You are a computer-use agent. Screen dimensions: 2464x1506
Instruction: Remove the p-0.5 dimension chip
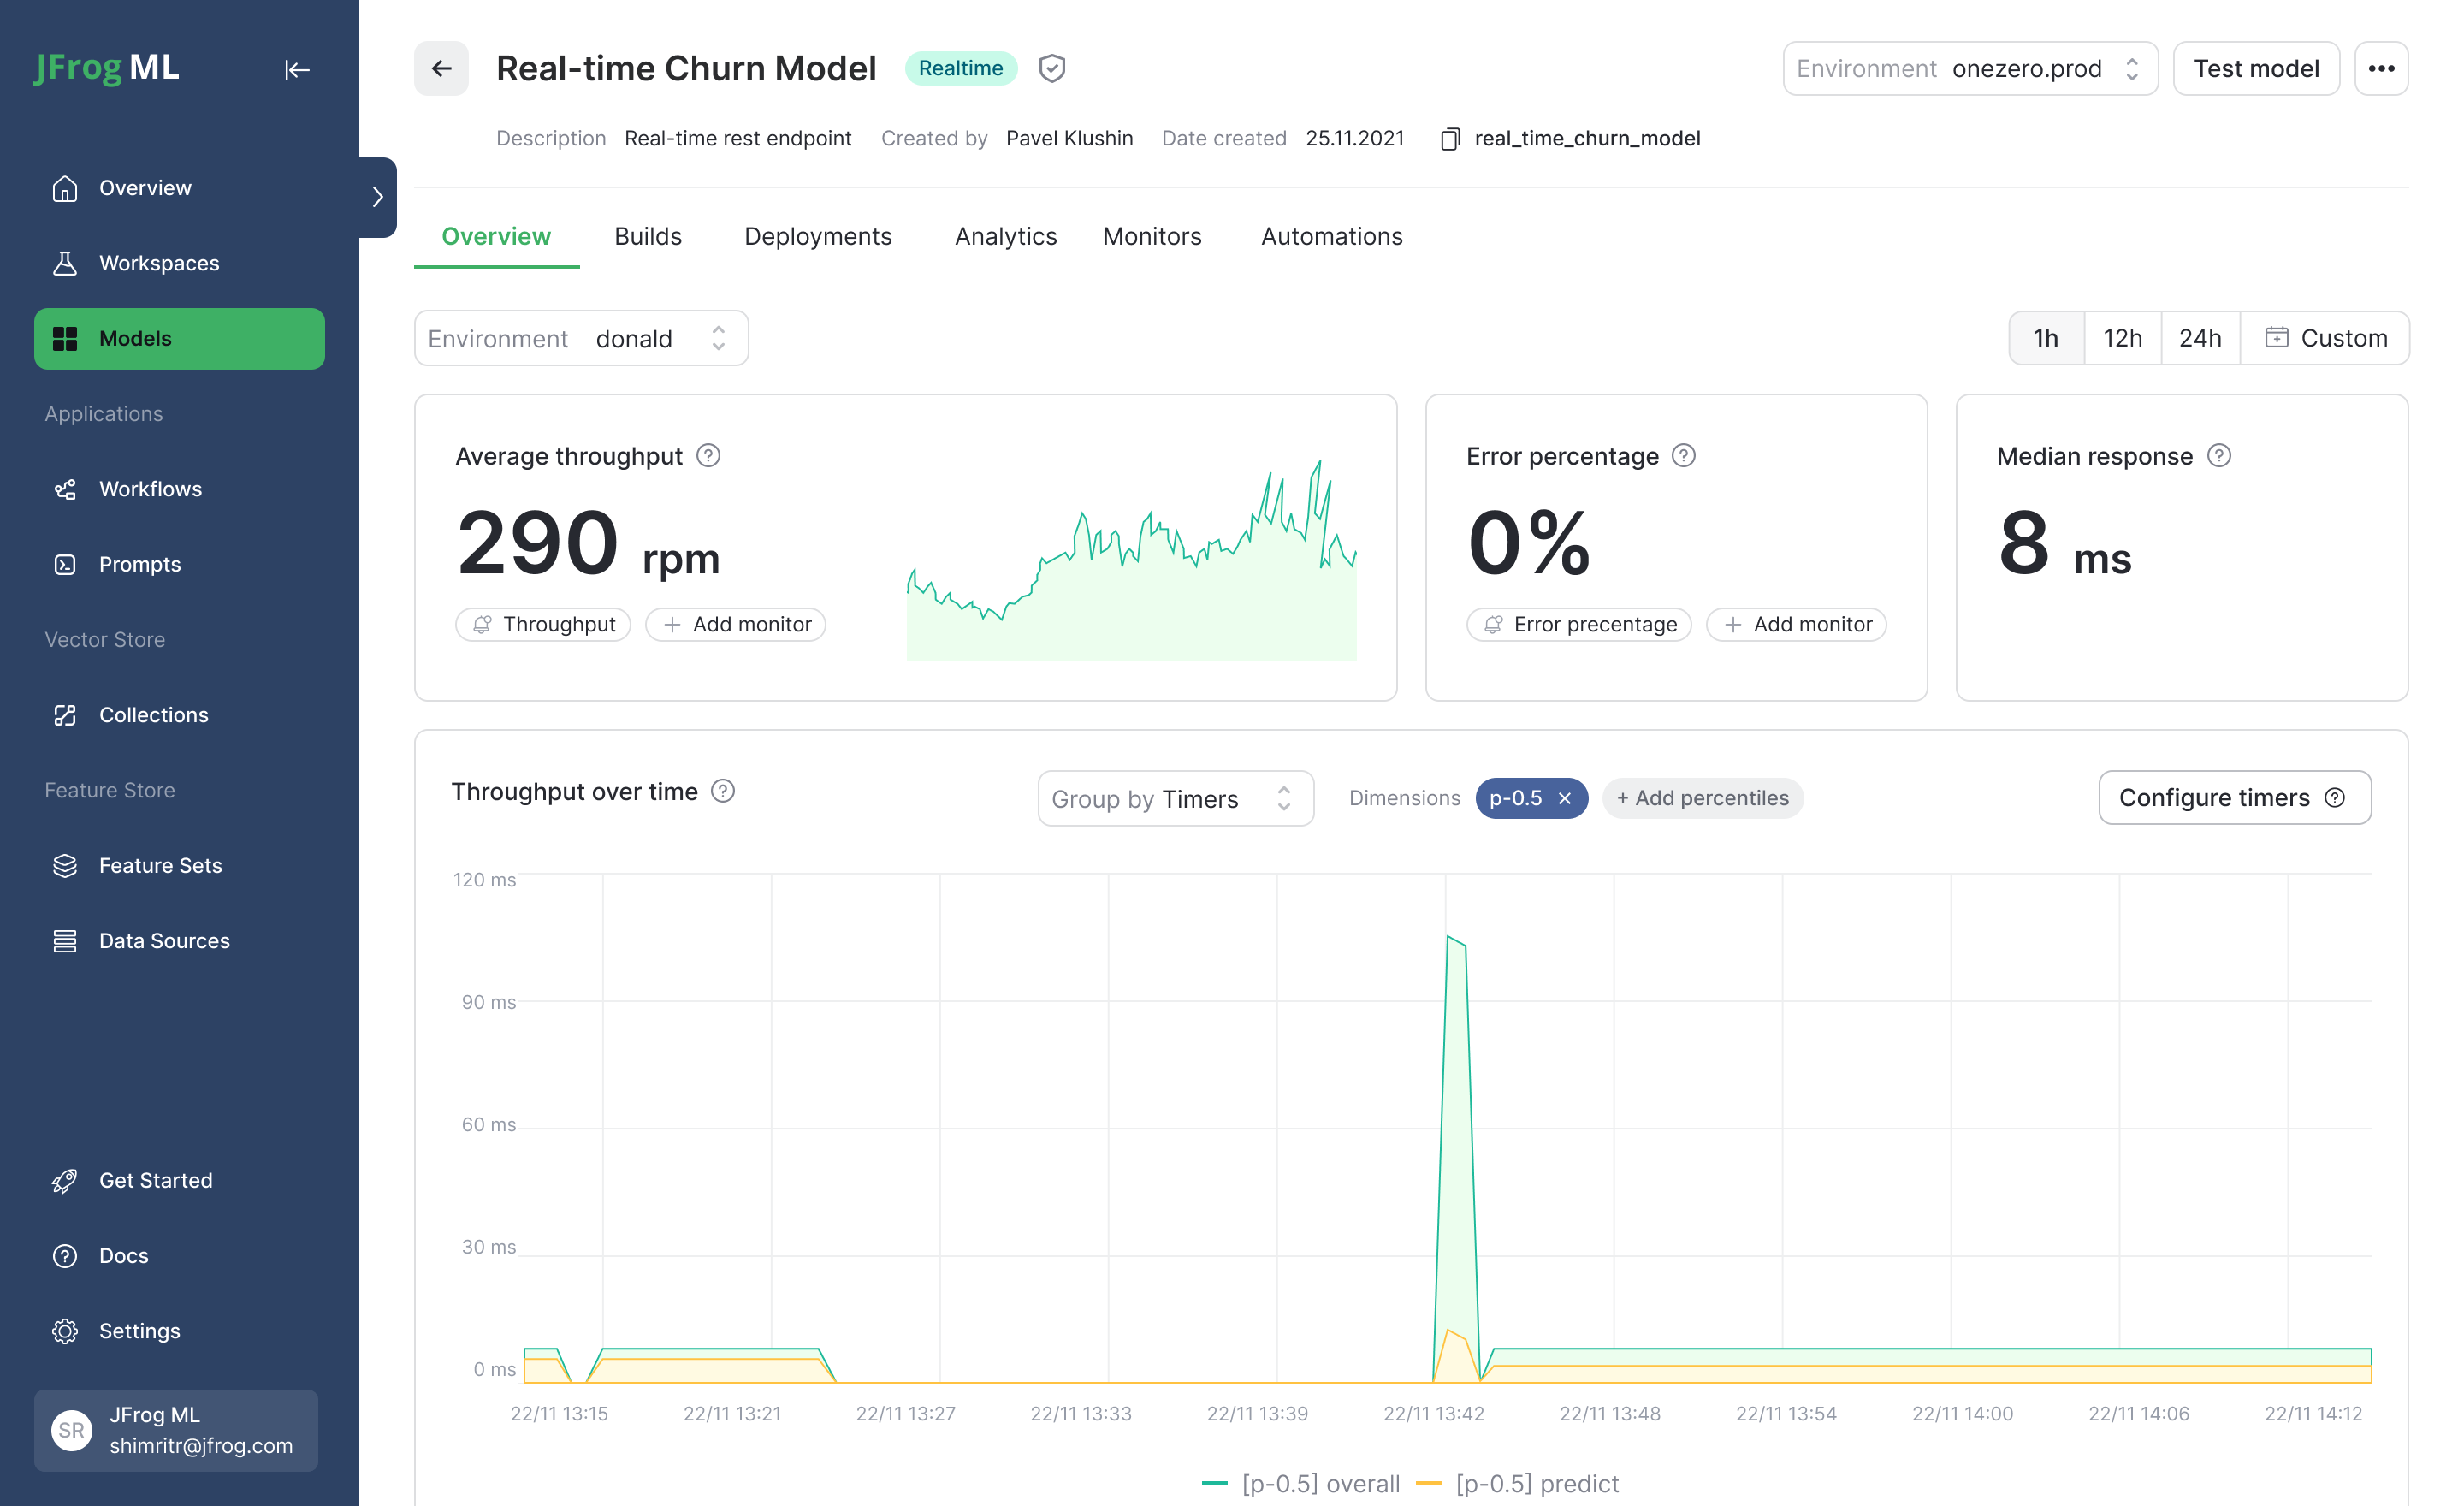pyautogui.click(x=1565, y=799)
